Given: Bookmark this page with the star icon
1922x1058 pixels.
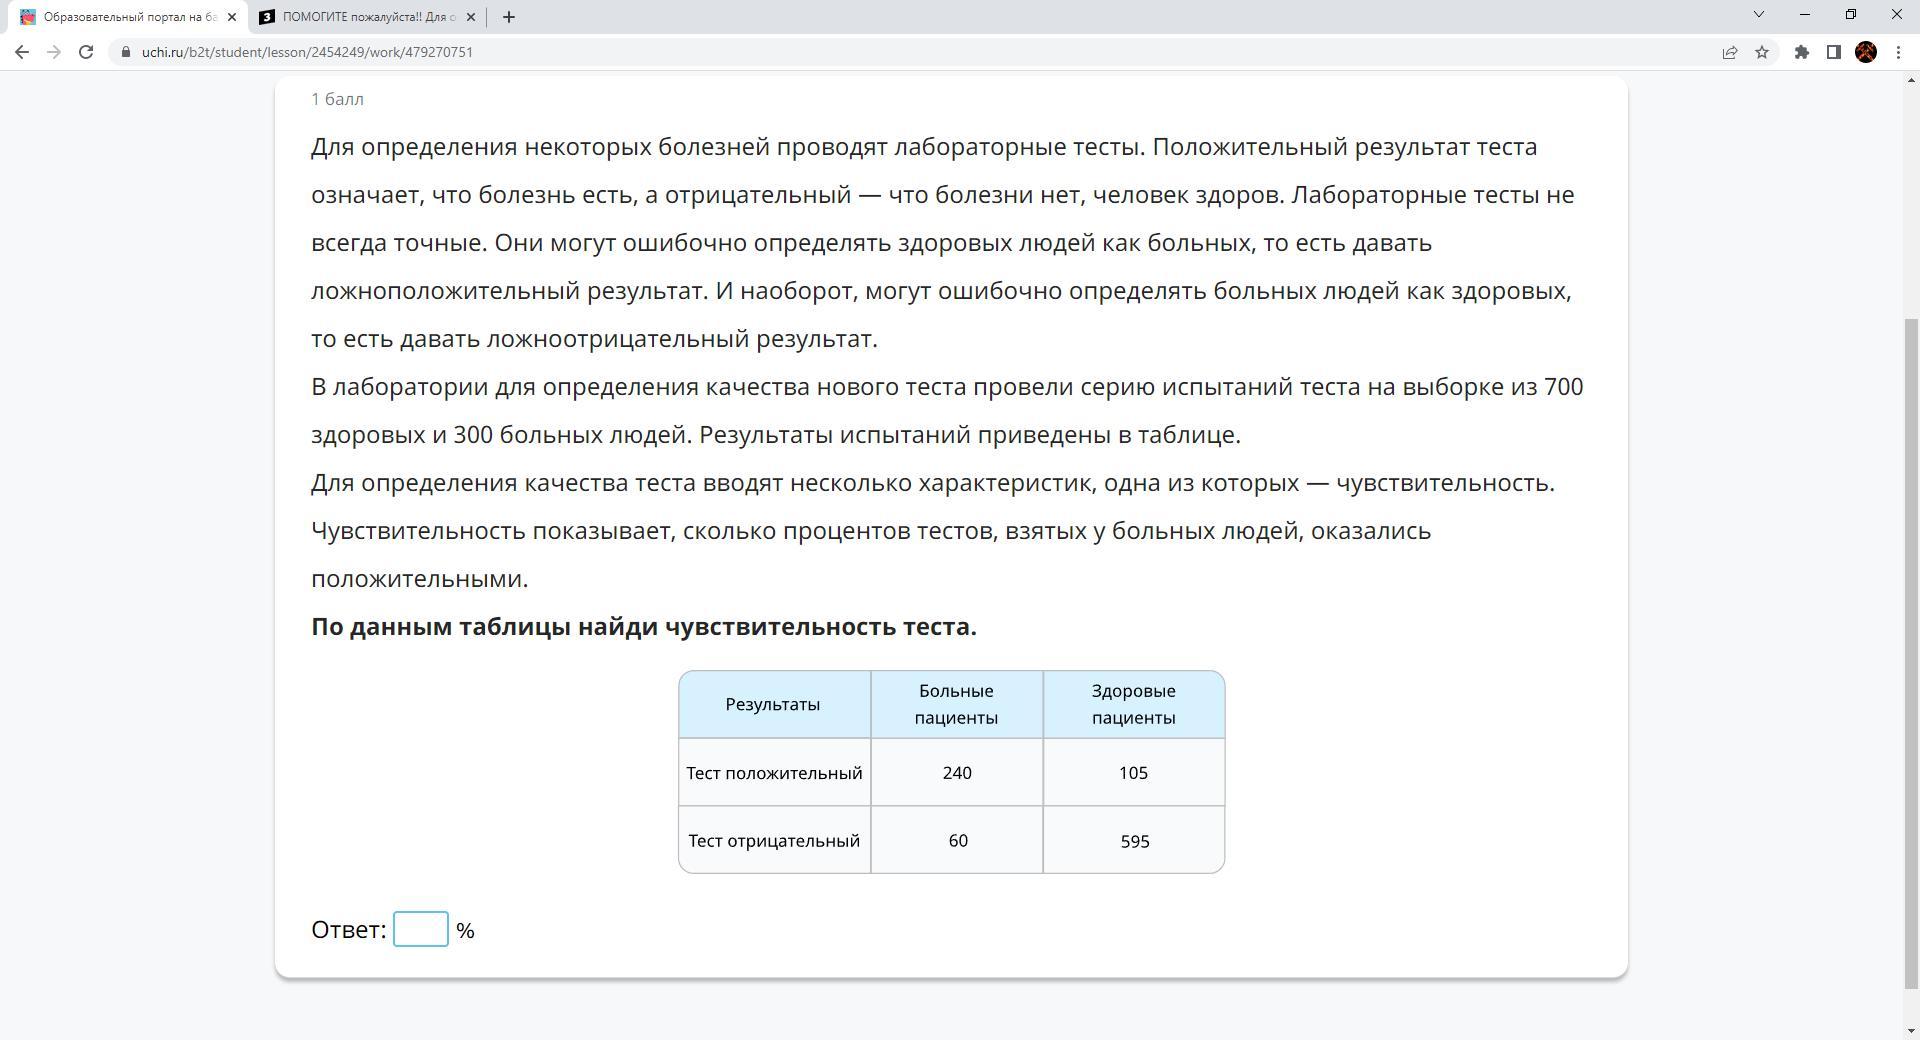Looking at the screenshot, I should coord(1762,52).
